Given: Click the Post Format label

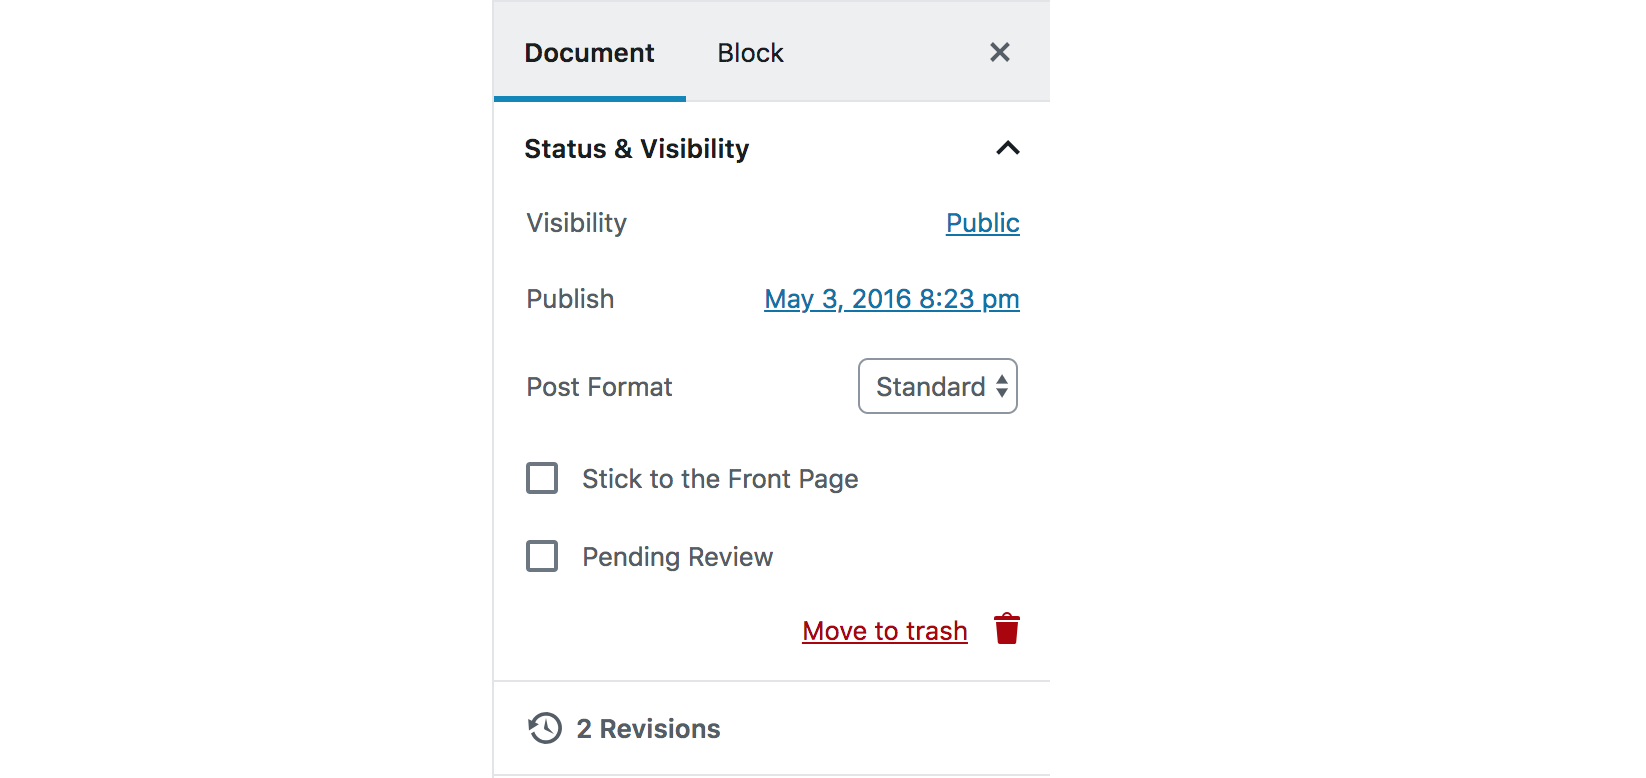Looking at the screenshot, I should 599,387.
